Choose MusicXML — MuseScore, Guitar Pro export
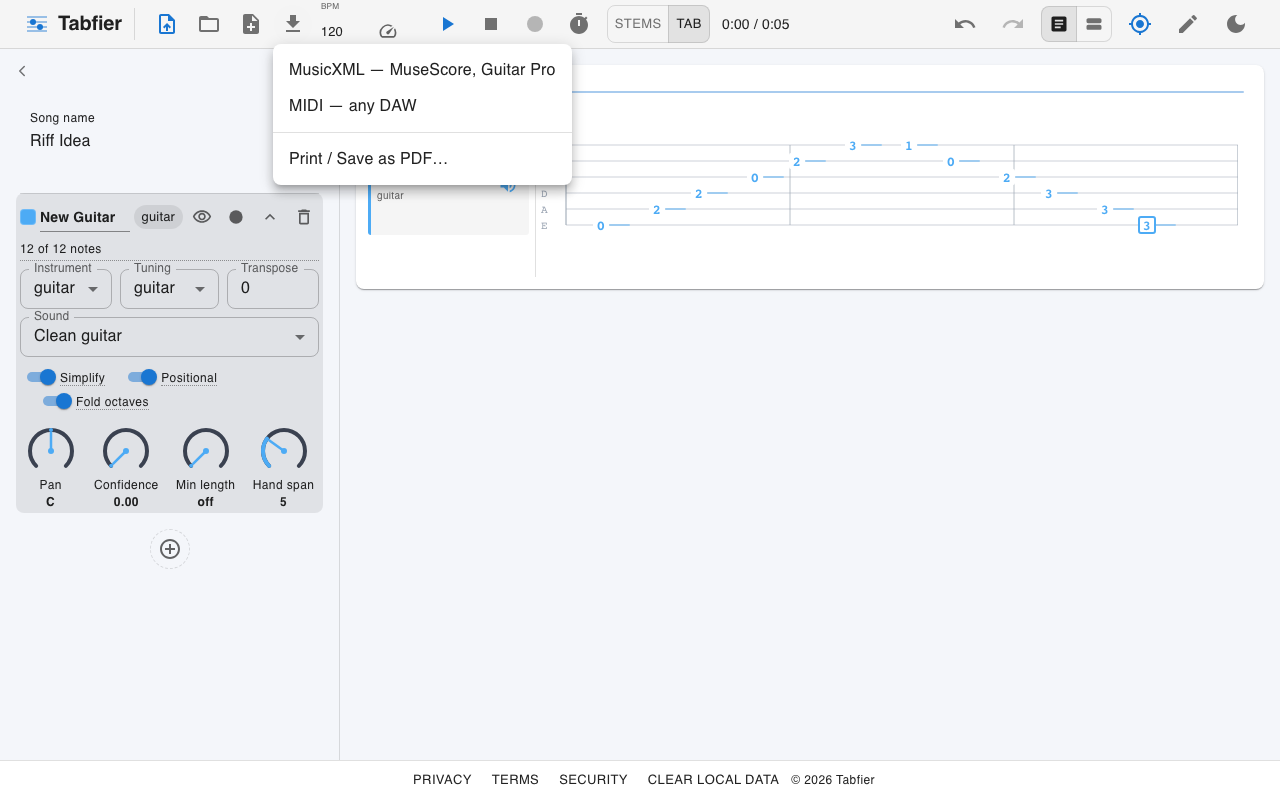The image size is (1280, 800). point(422,70)
